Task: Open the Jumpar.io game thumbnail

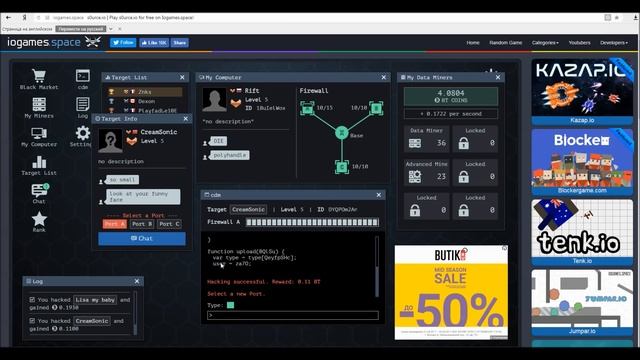Action: coord(582,303)
